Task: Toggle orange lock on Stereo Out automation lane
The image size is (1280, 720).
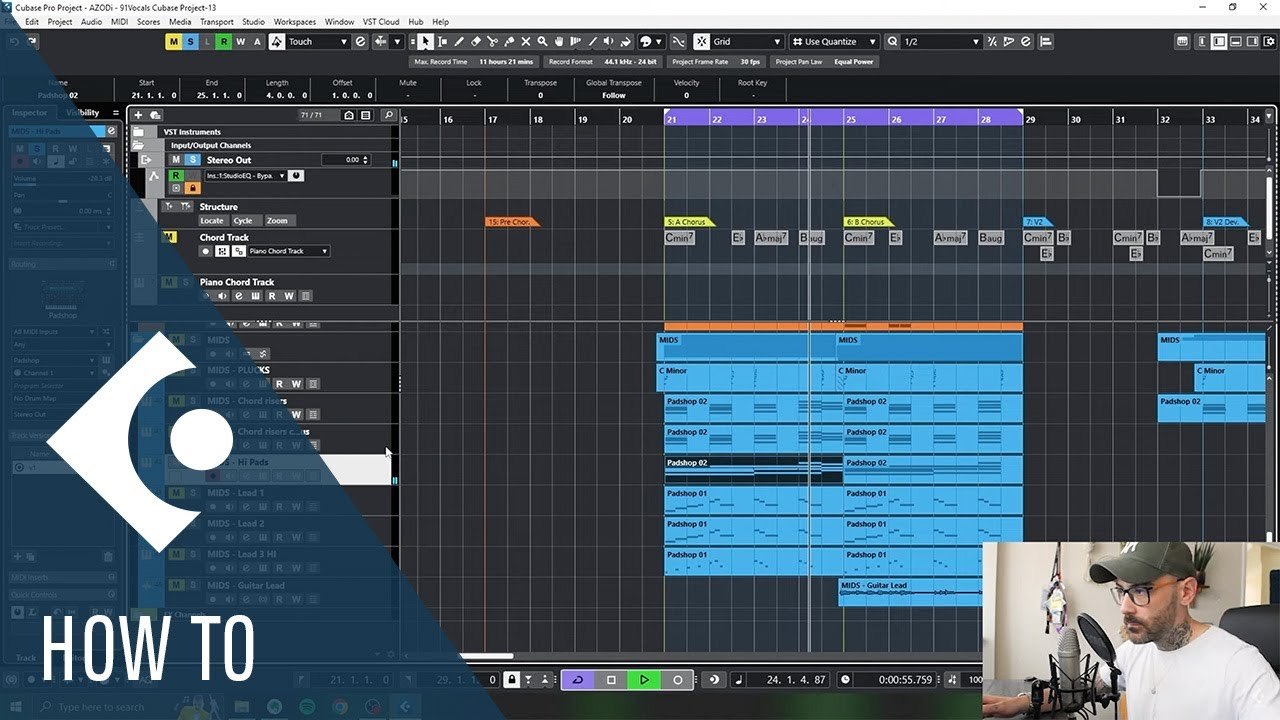Action: point(193,188)
